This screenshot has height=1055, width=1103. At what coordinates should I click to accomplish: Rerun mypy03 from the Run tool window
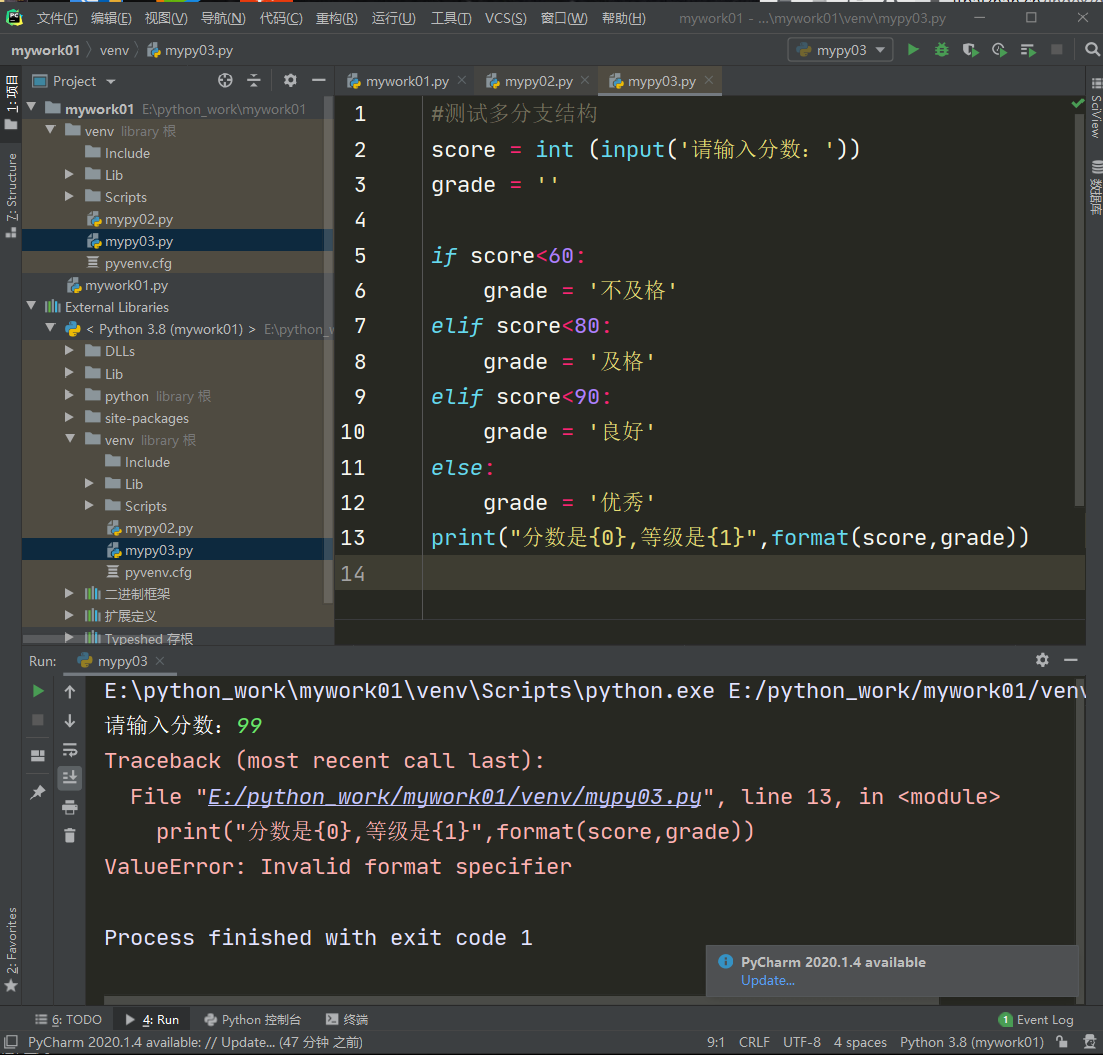pos(38,691)
